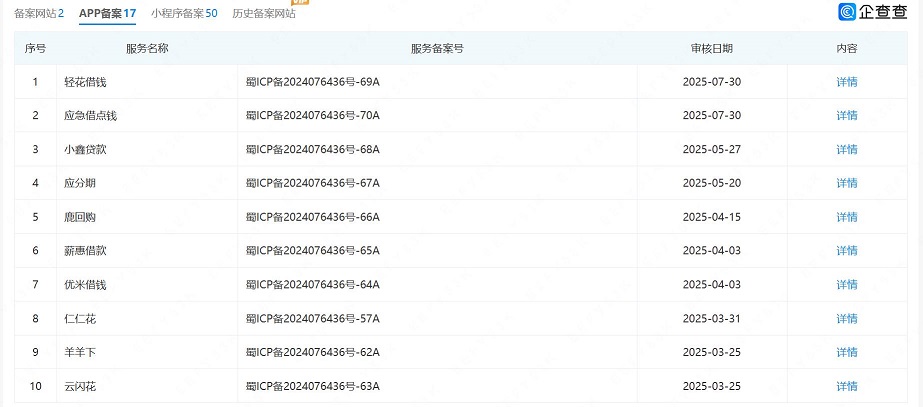Screen dimensions: 923x407
Task: View 详情 of 云闪花
Action: (847, 386)
